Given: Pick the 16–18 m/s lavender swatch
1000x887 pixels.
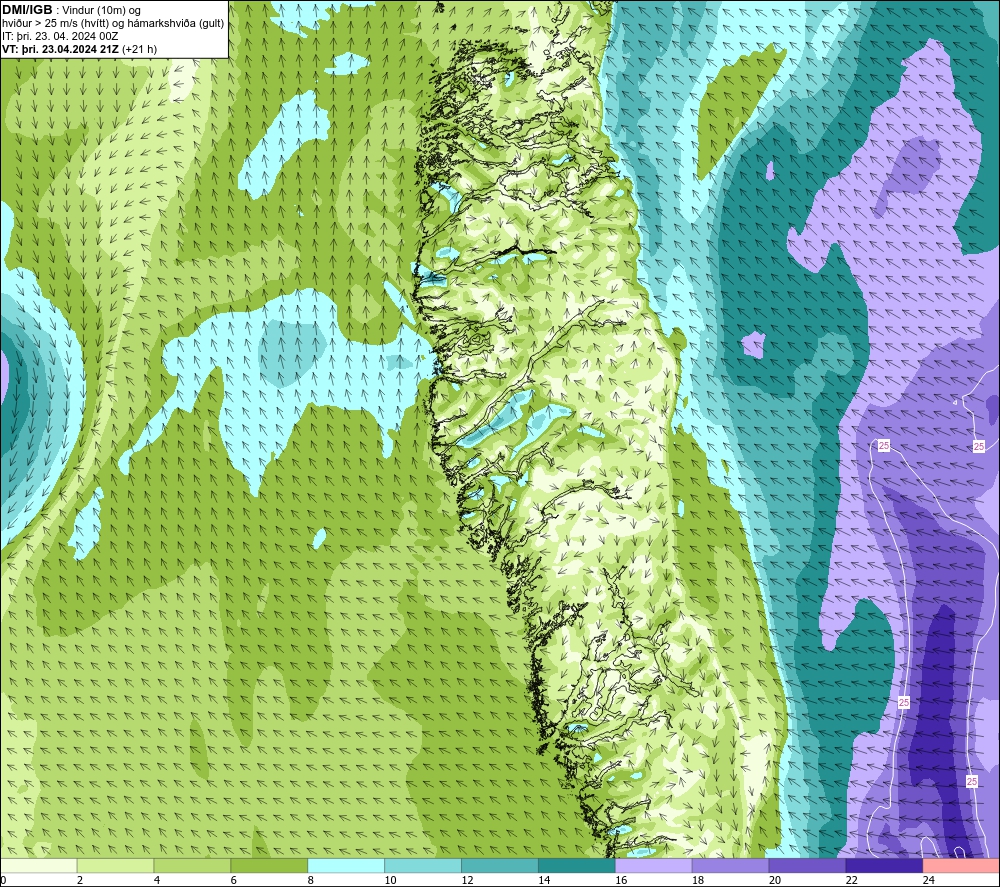Looking at the screenshot, I should tap(653, 865).
